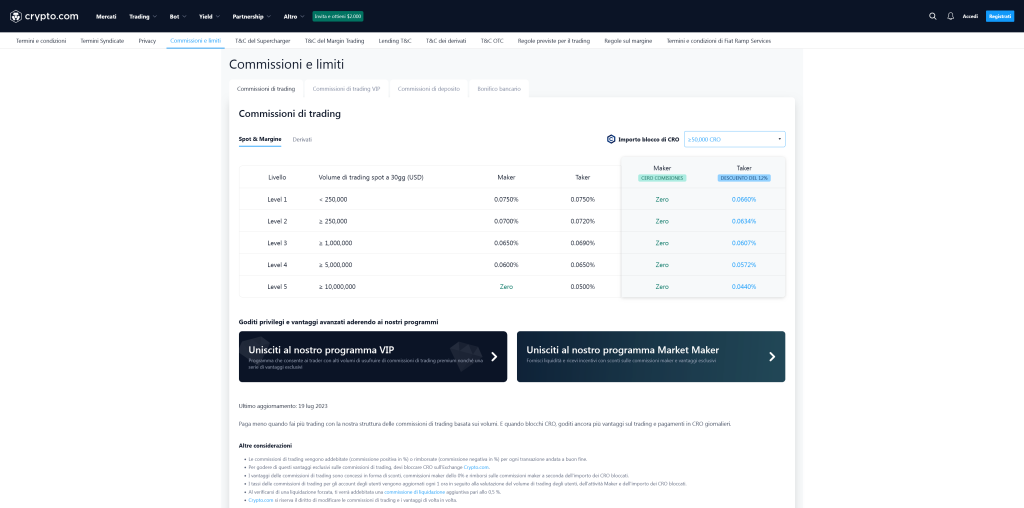This screenshot has width=1024, height=508.
Task: Follow the commissione di liquidazione link
Action: [415, 492]
